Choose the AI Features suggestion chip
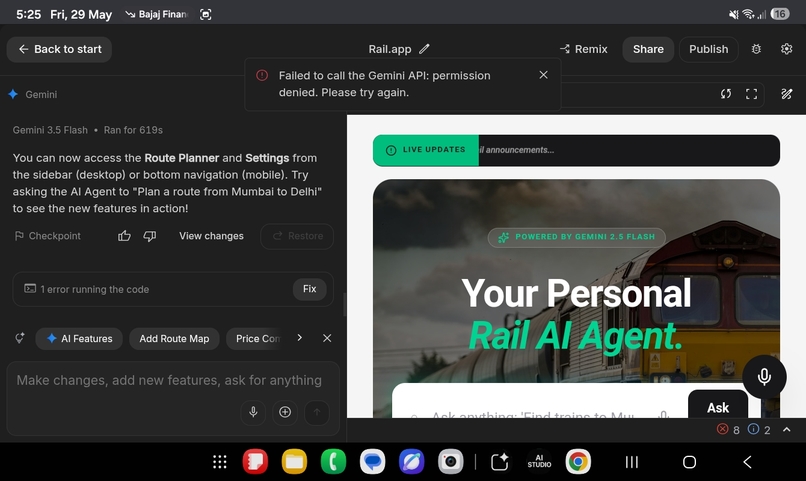Viewport: 806px width, 481px height. click(x=79, y=339)
